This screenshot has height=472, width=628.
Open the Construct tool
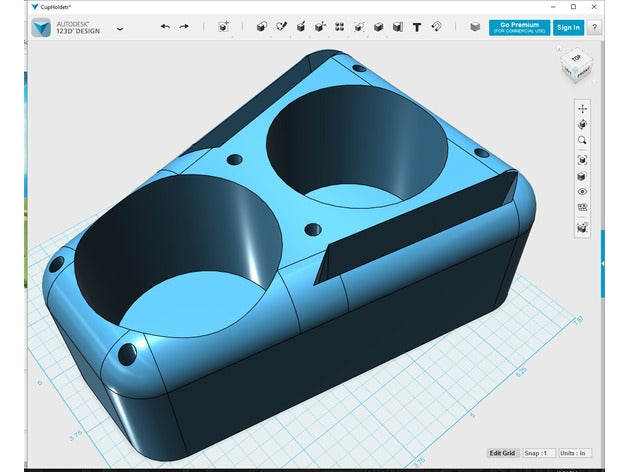point(301,27)
